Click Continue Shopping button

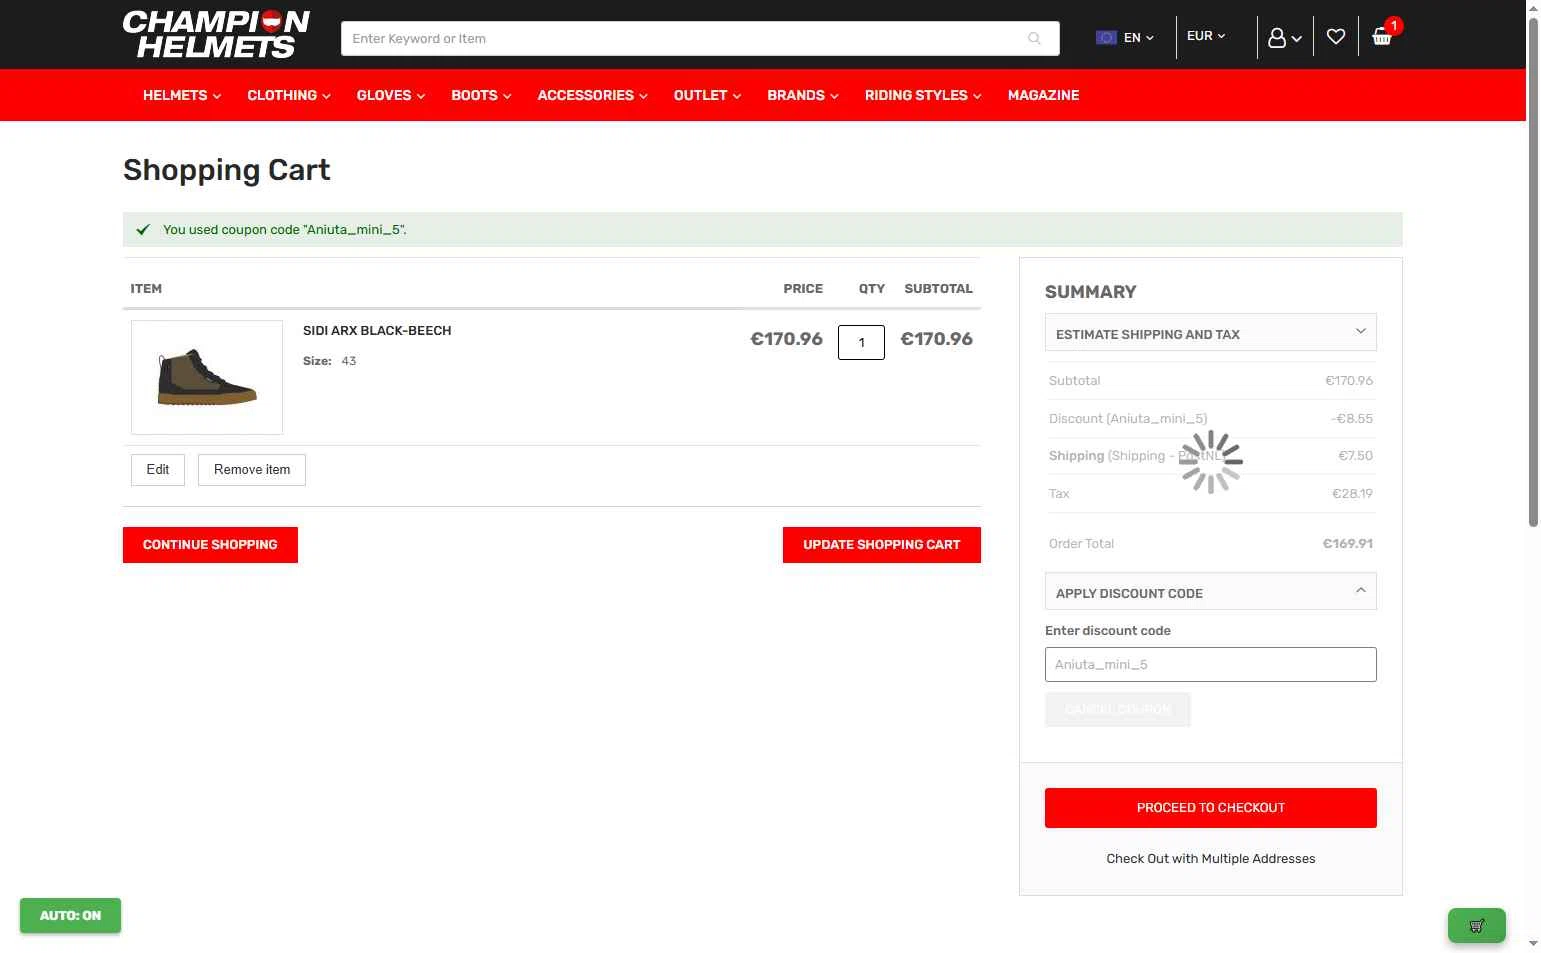[210, 545]
